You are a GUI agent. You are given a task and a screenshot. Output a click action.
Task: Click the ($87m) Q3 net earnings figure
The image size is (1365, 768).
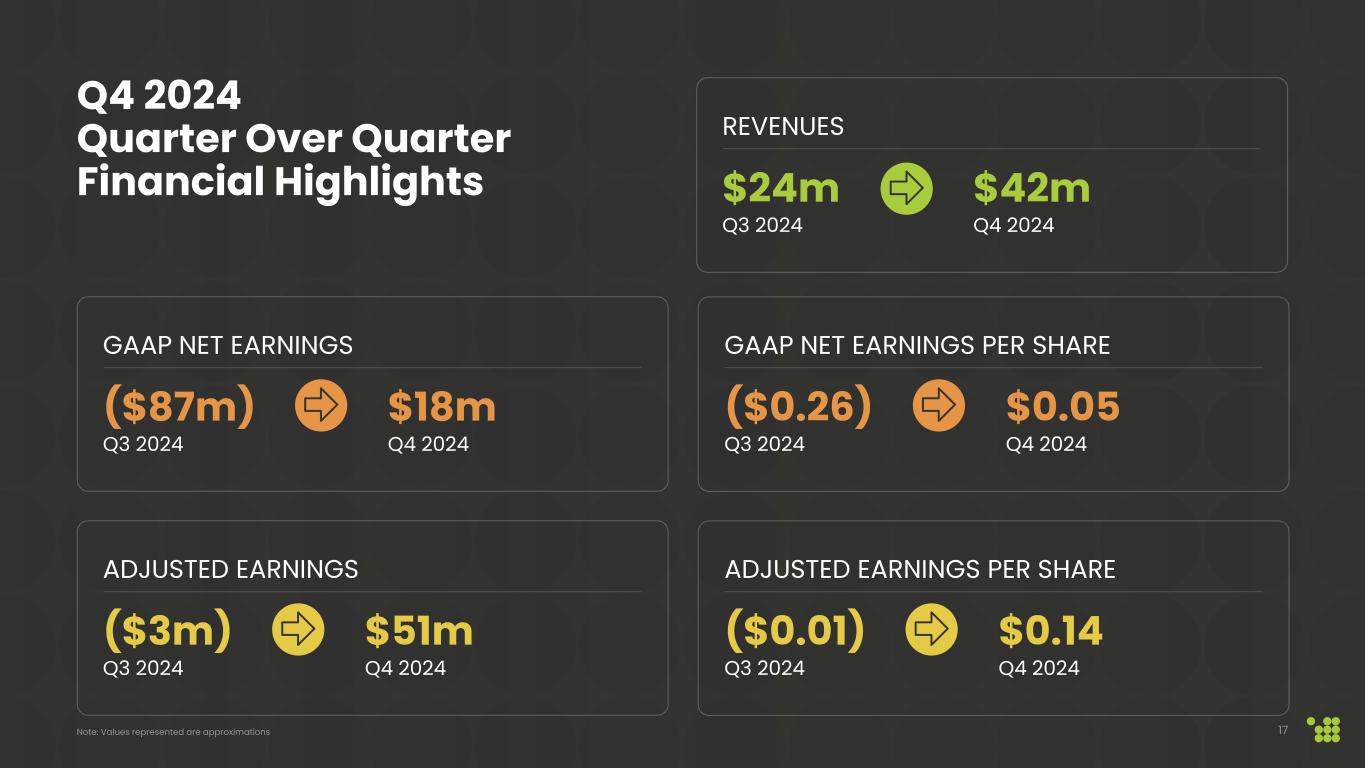[179, 406]
